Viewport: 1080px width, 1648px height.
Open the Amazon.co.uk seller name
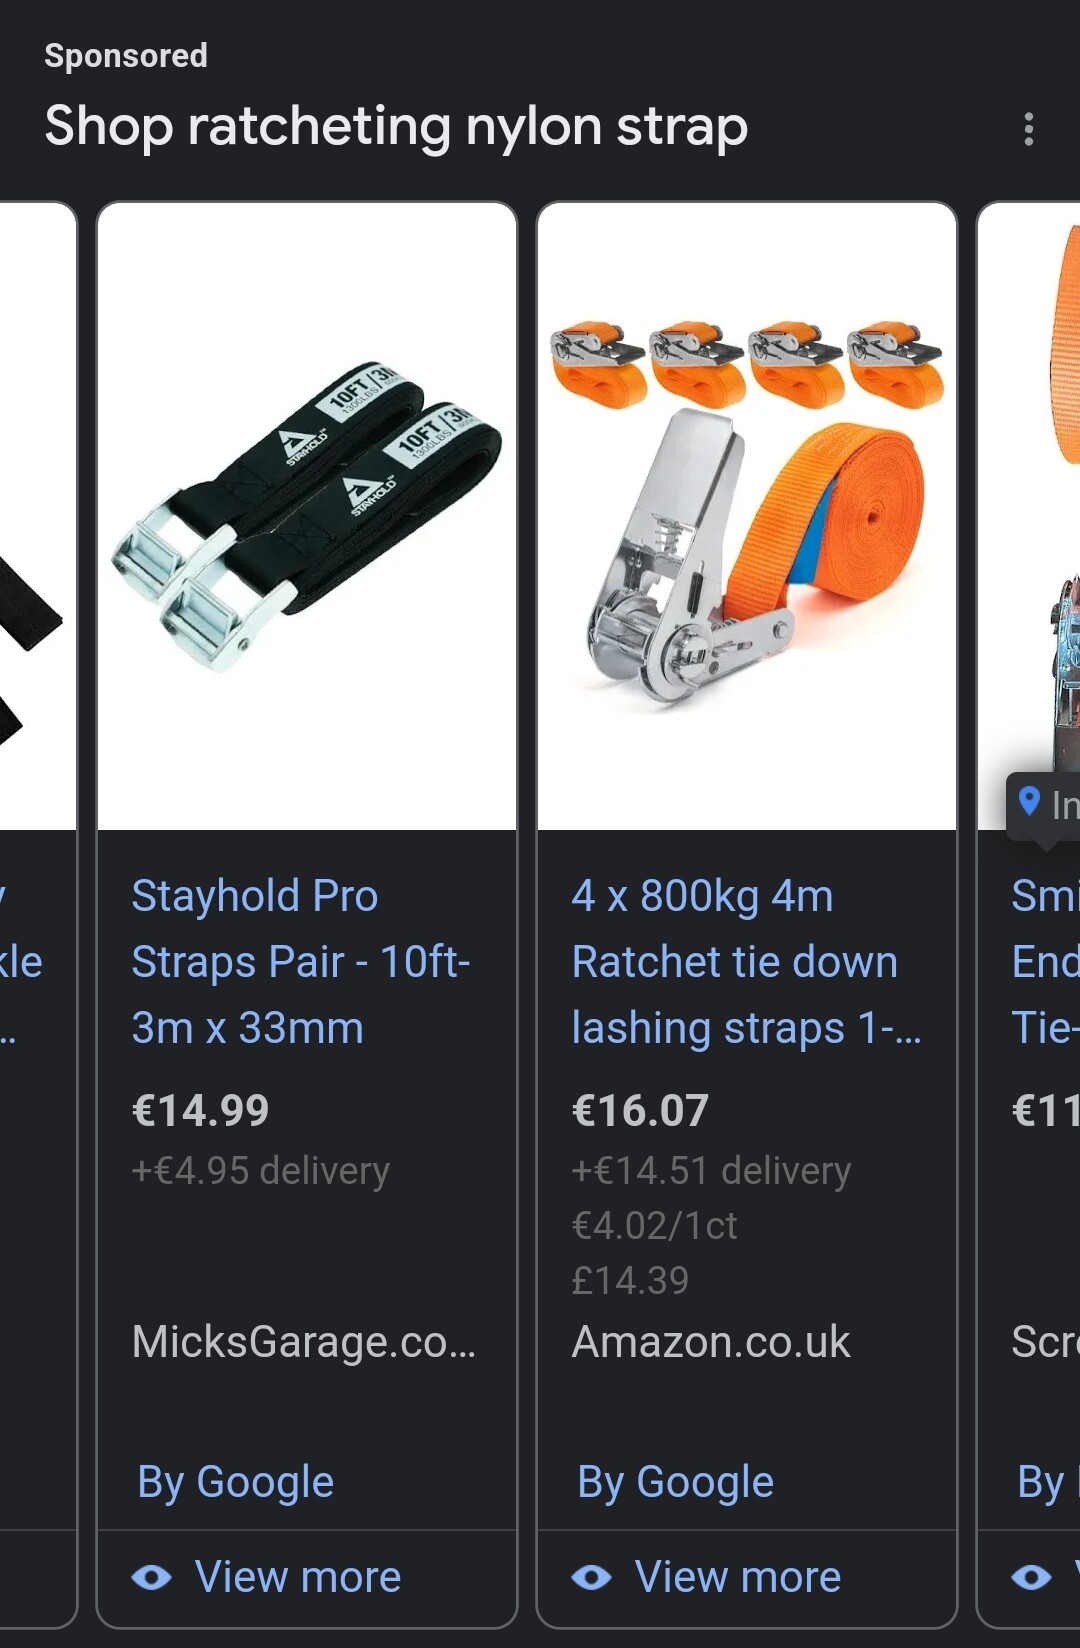coord(711,1342)
